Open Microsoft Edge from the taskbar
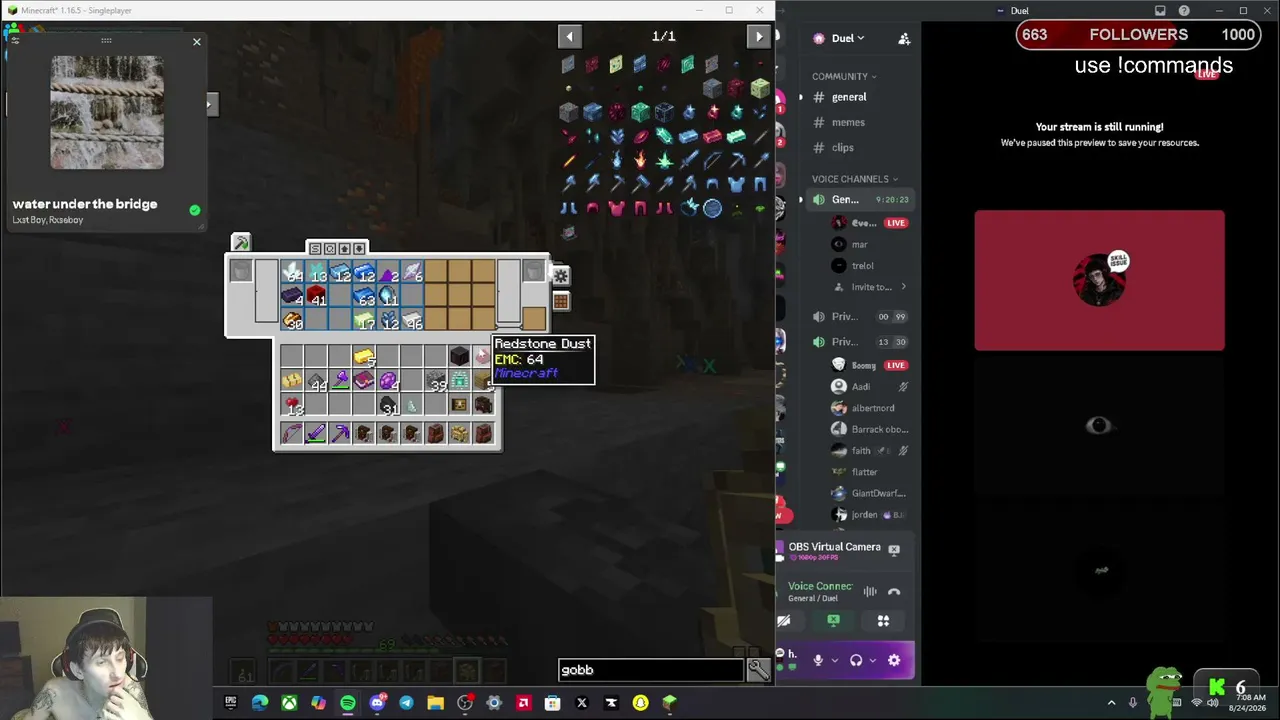The height and width of the screenshot is (720, 1280). click(x=260, y=703)
